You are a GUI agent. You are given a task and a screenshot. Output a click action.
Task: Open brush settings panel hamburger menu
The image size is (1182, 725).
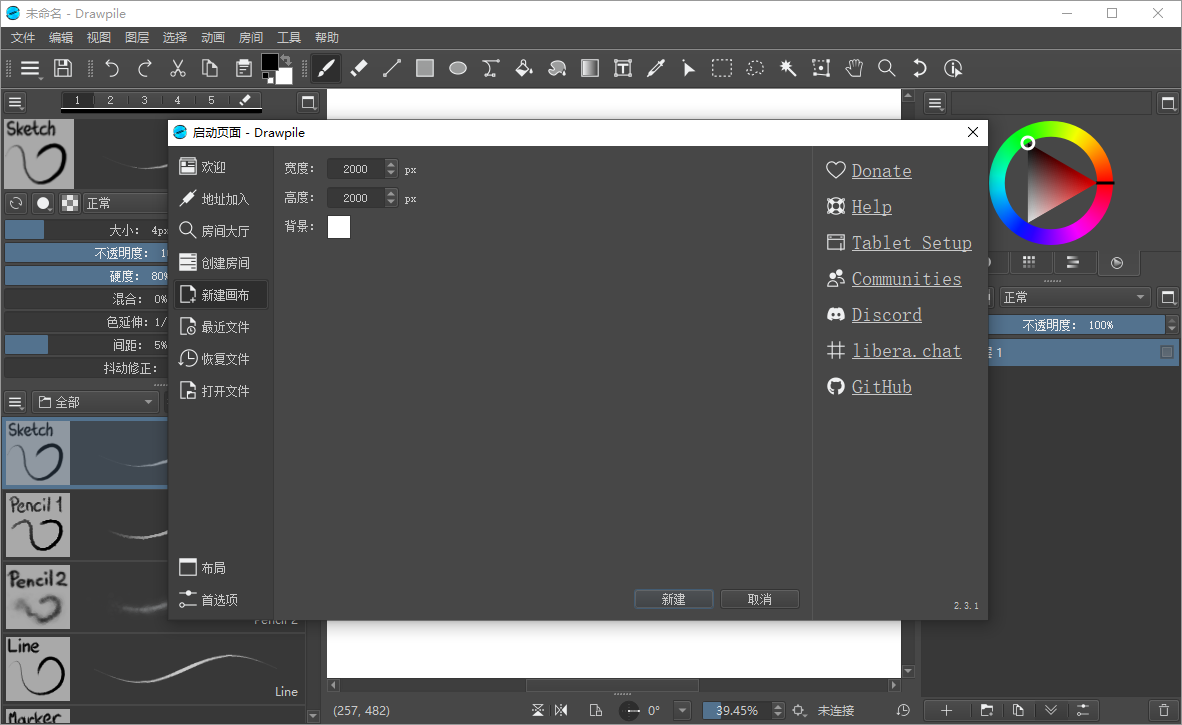click(15, 102)
